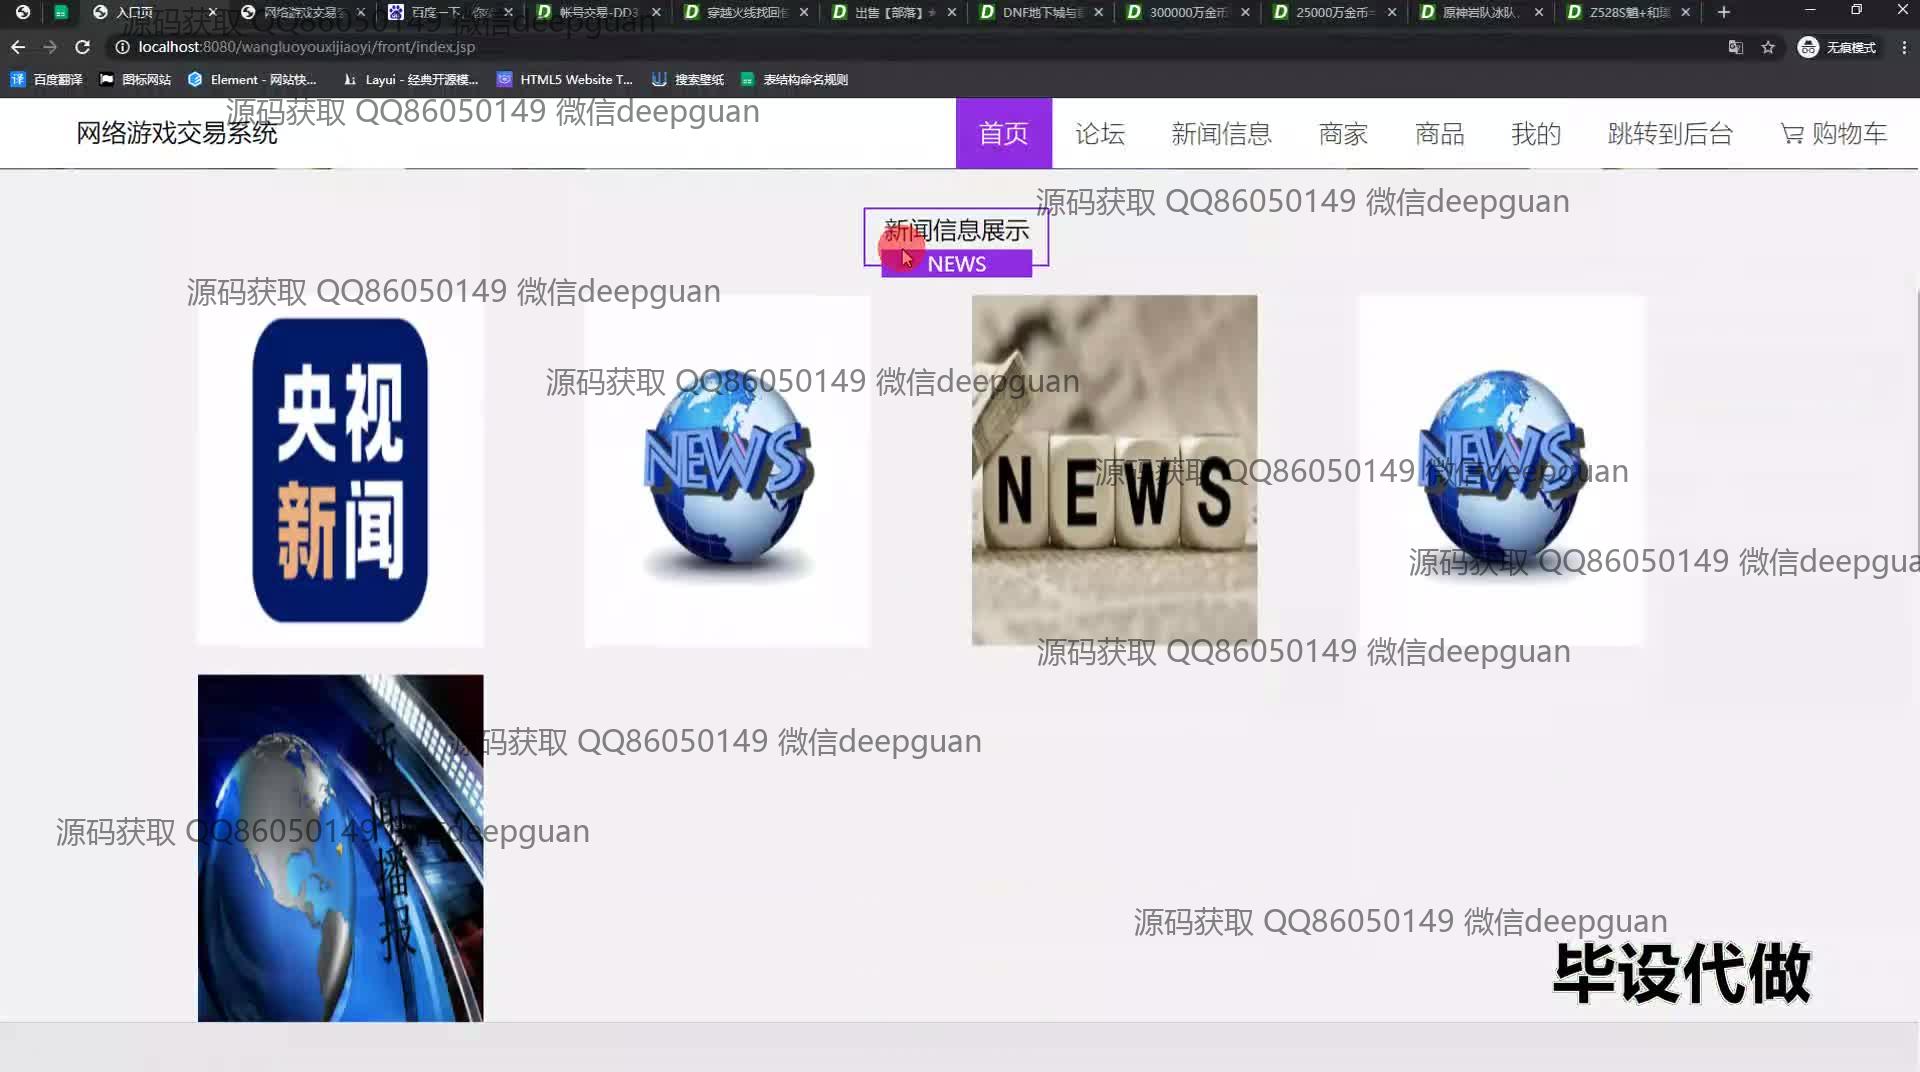Click the browser back arrow

tap(18, 47)
